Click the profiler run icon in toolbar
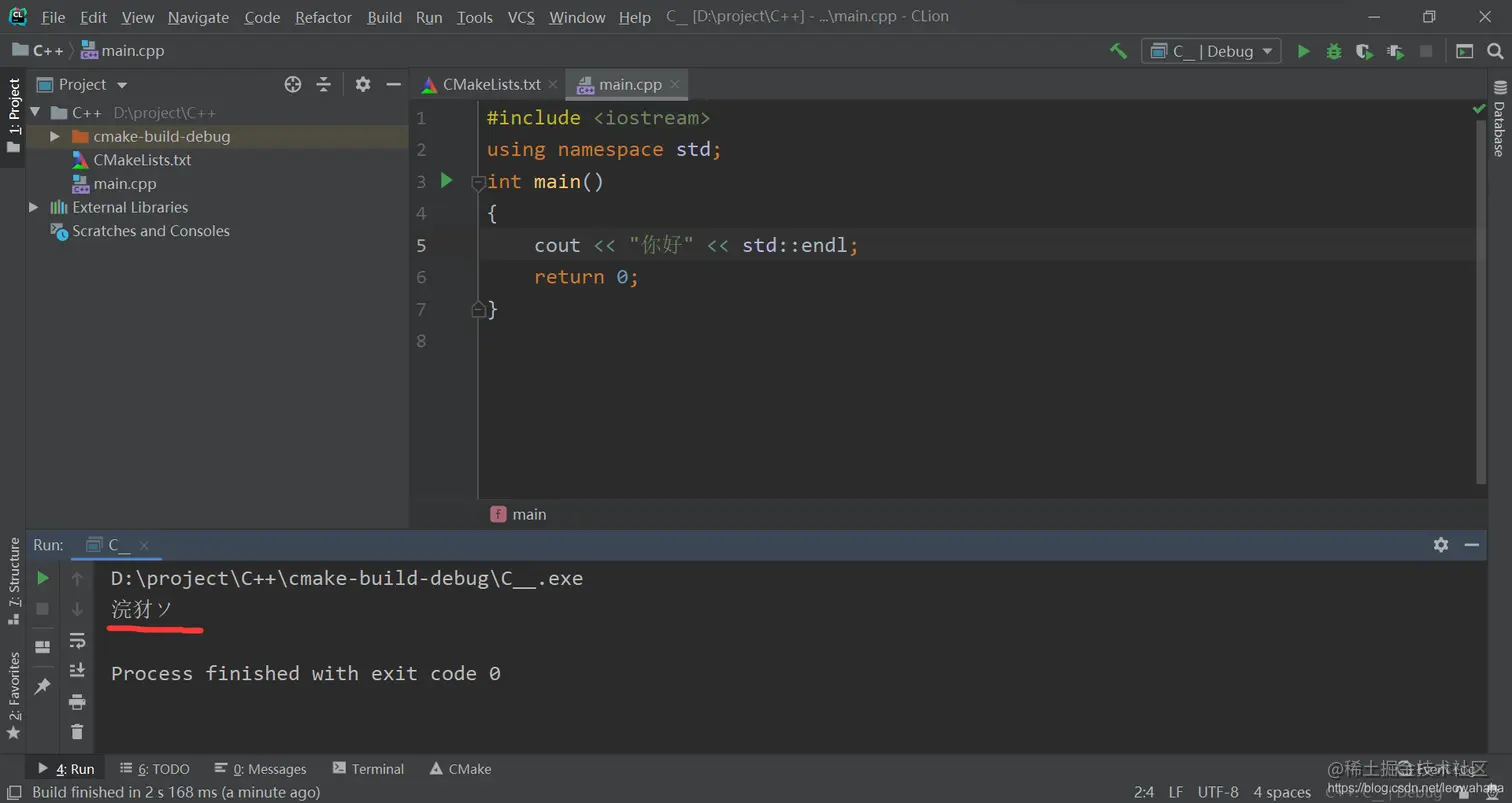This screenshot has height=803, width=1512. (x=1395, y=51)
